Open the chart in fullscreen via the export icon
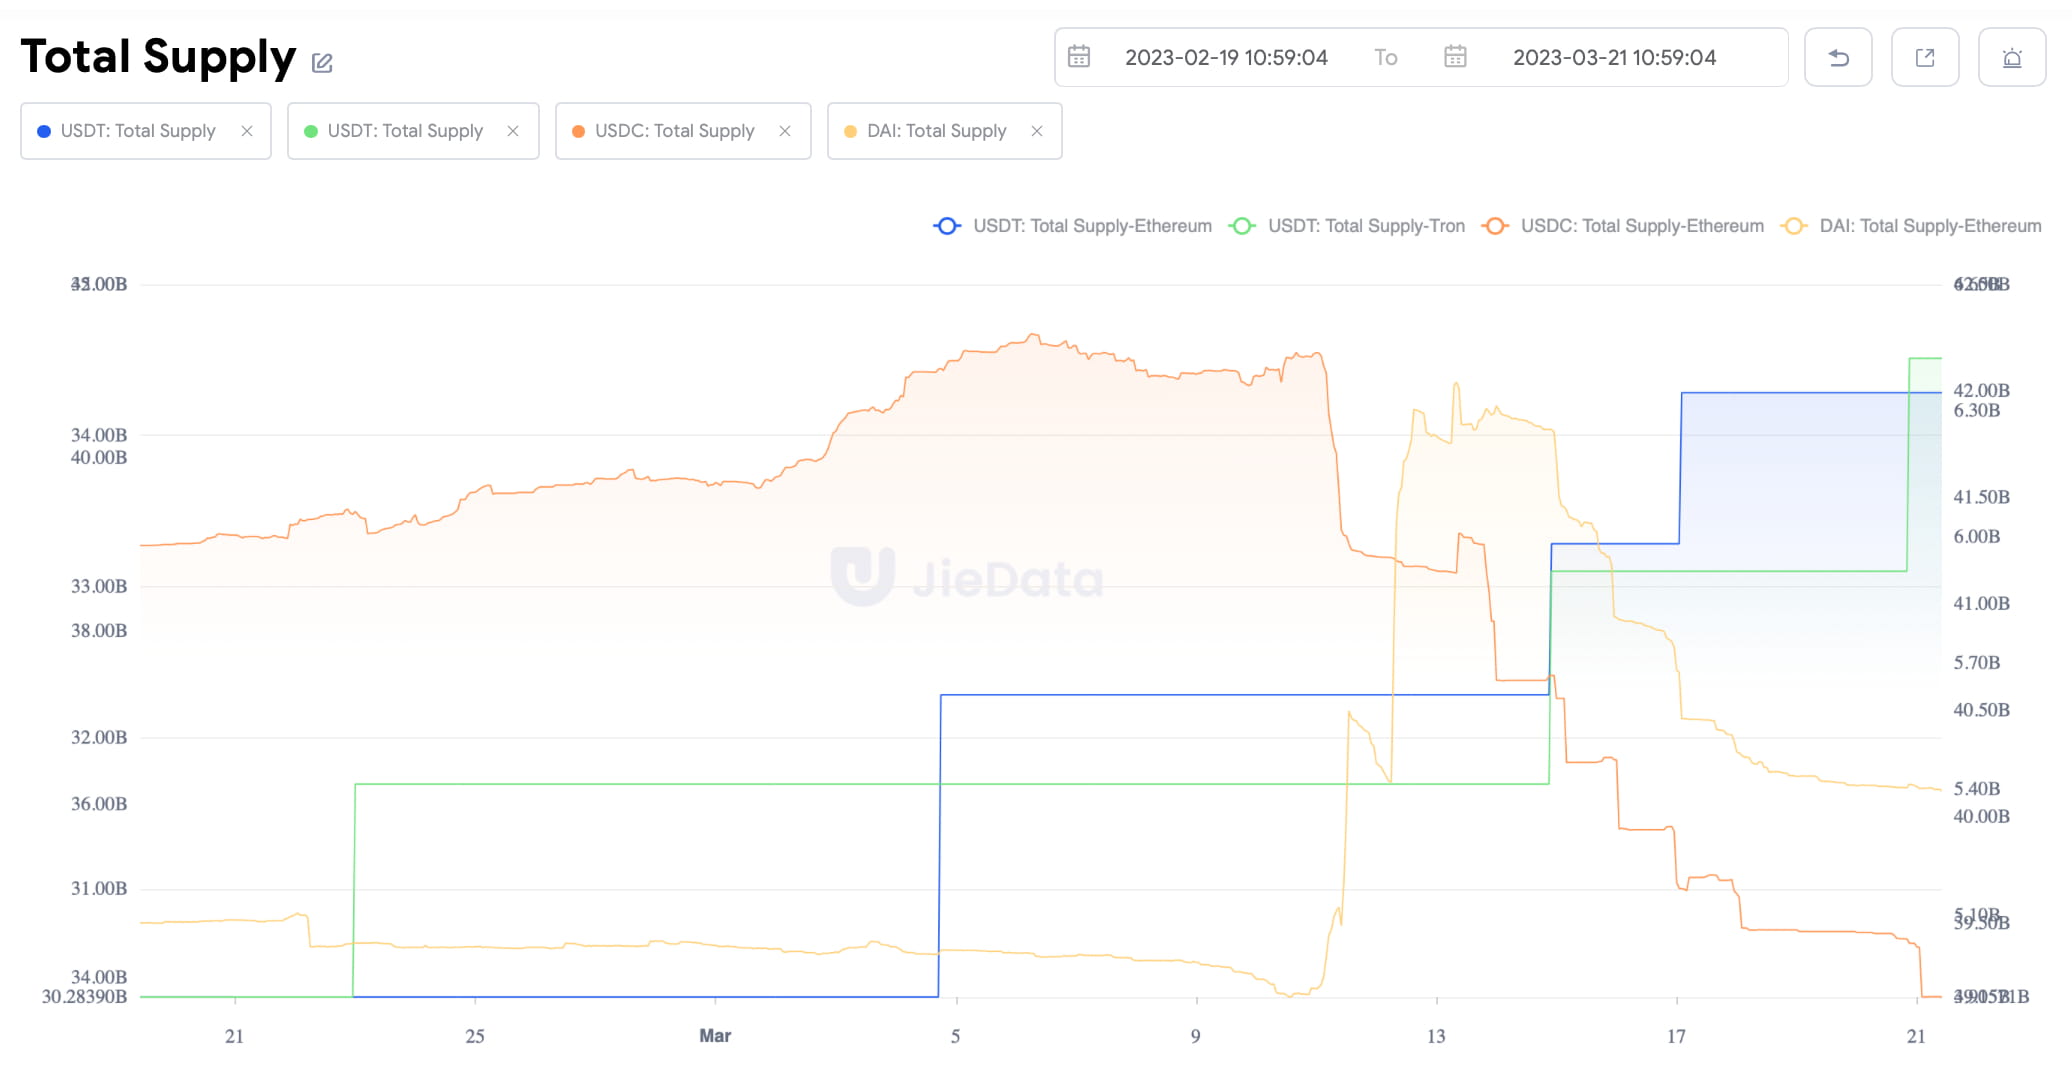The image size is (2072, 1086). tap(1924, 57)
